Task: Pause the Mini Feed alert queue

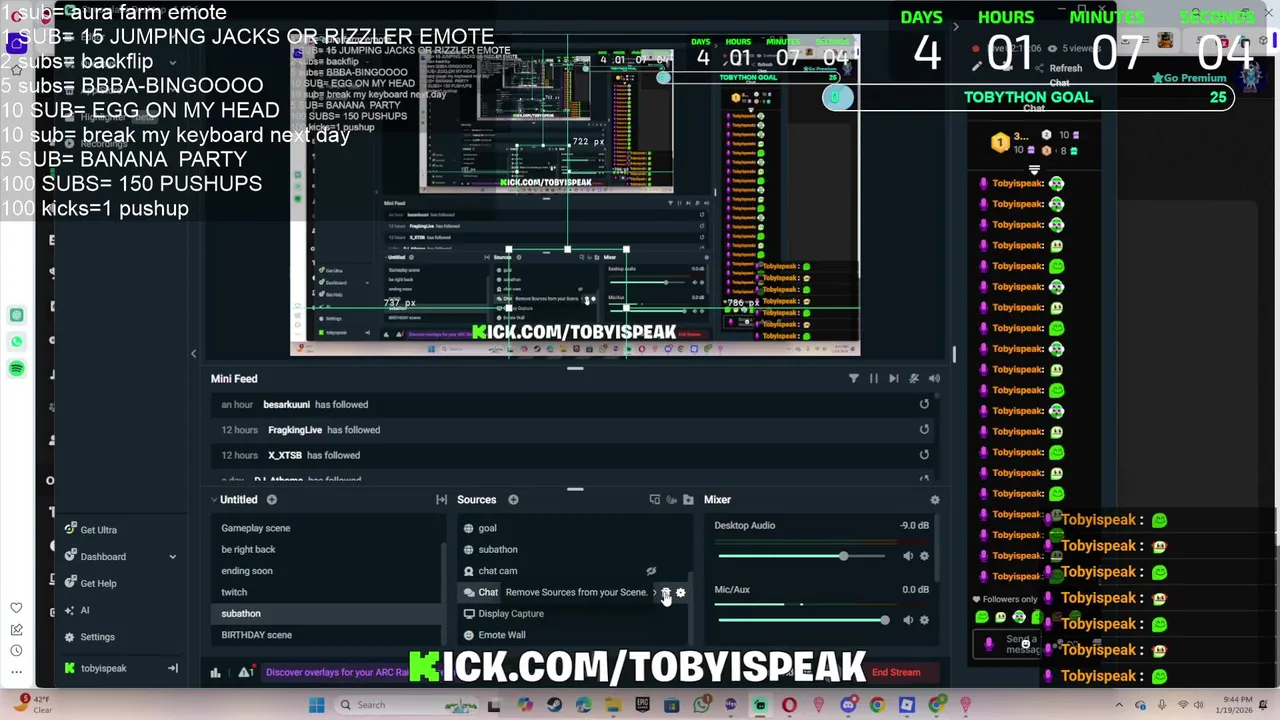Action: pyautogui.click(x=873, y=379)
